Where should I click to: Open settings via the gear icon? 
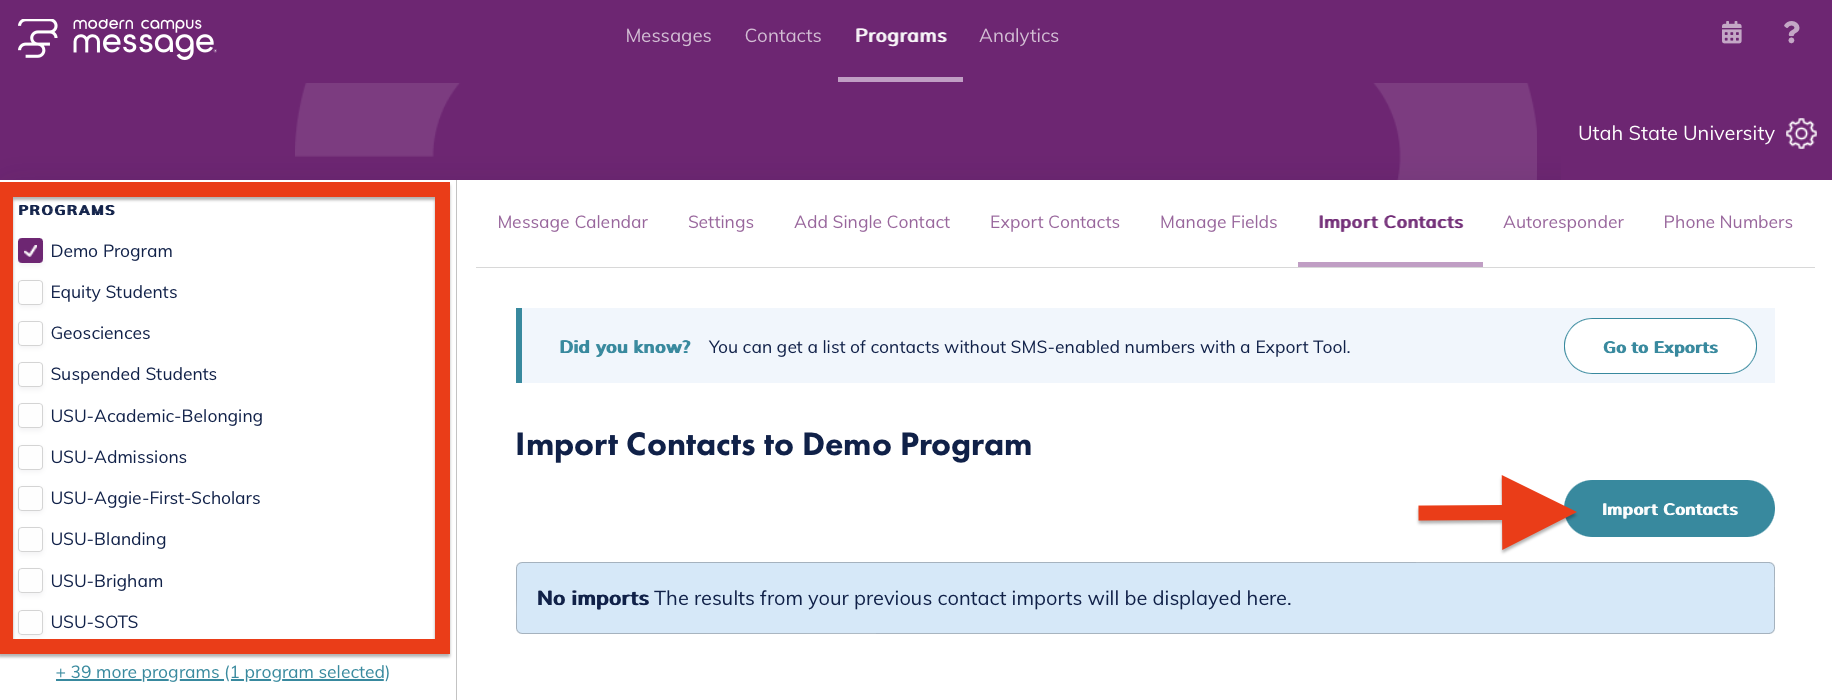(1801, 133)
